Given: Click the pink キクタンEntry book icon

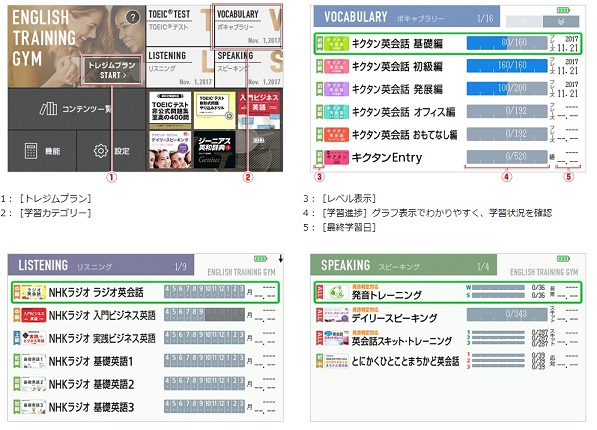Looking at the screenshot, I should (x=336, y=157).
